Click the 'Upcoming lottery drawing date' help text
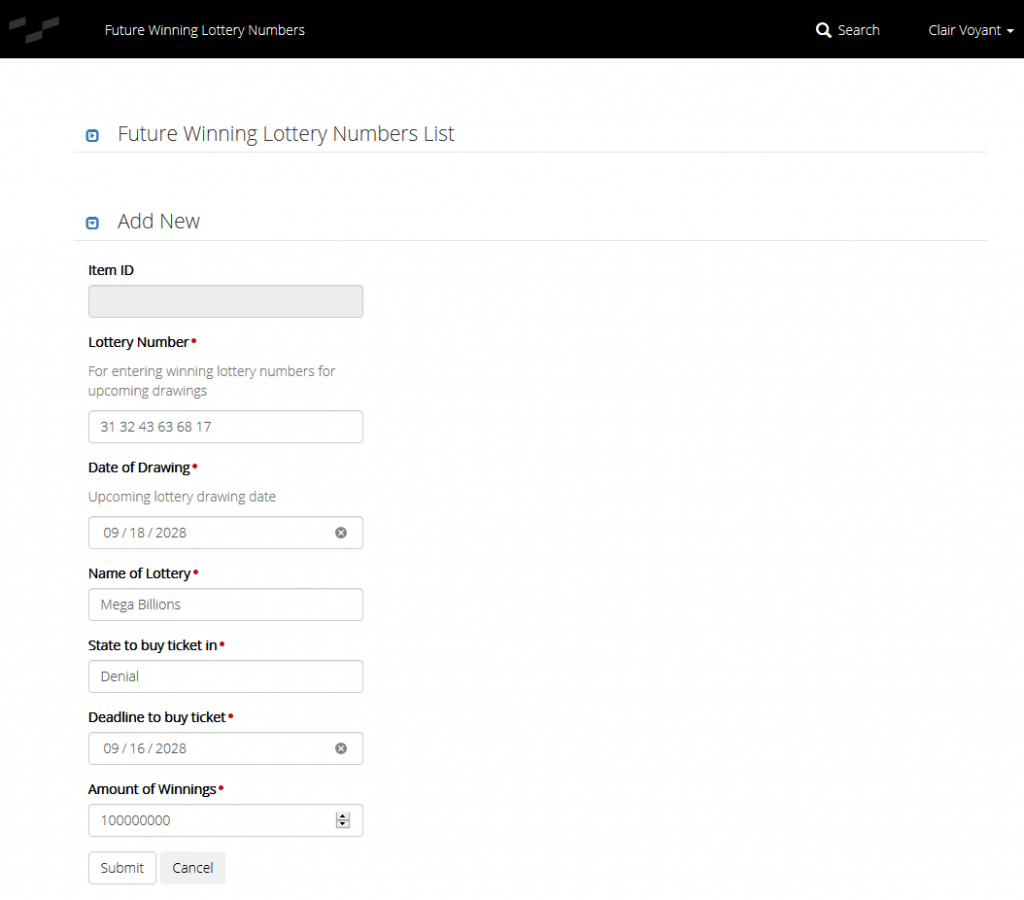Viewport: 1024px width, 900px height. (x=182, y=497)
